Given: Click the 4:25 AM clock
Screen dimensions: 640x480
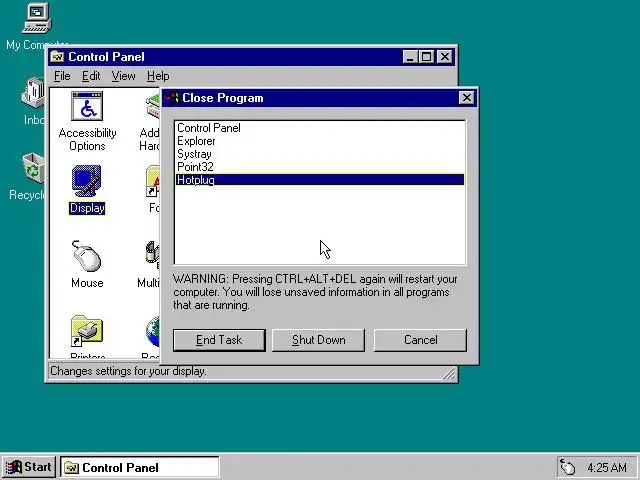Looking at the screenshot, I should click(x=607, y=467).
